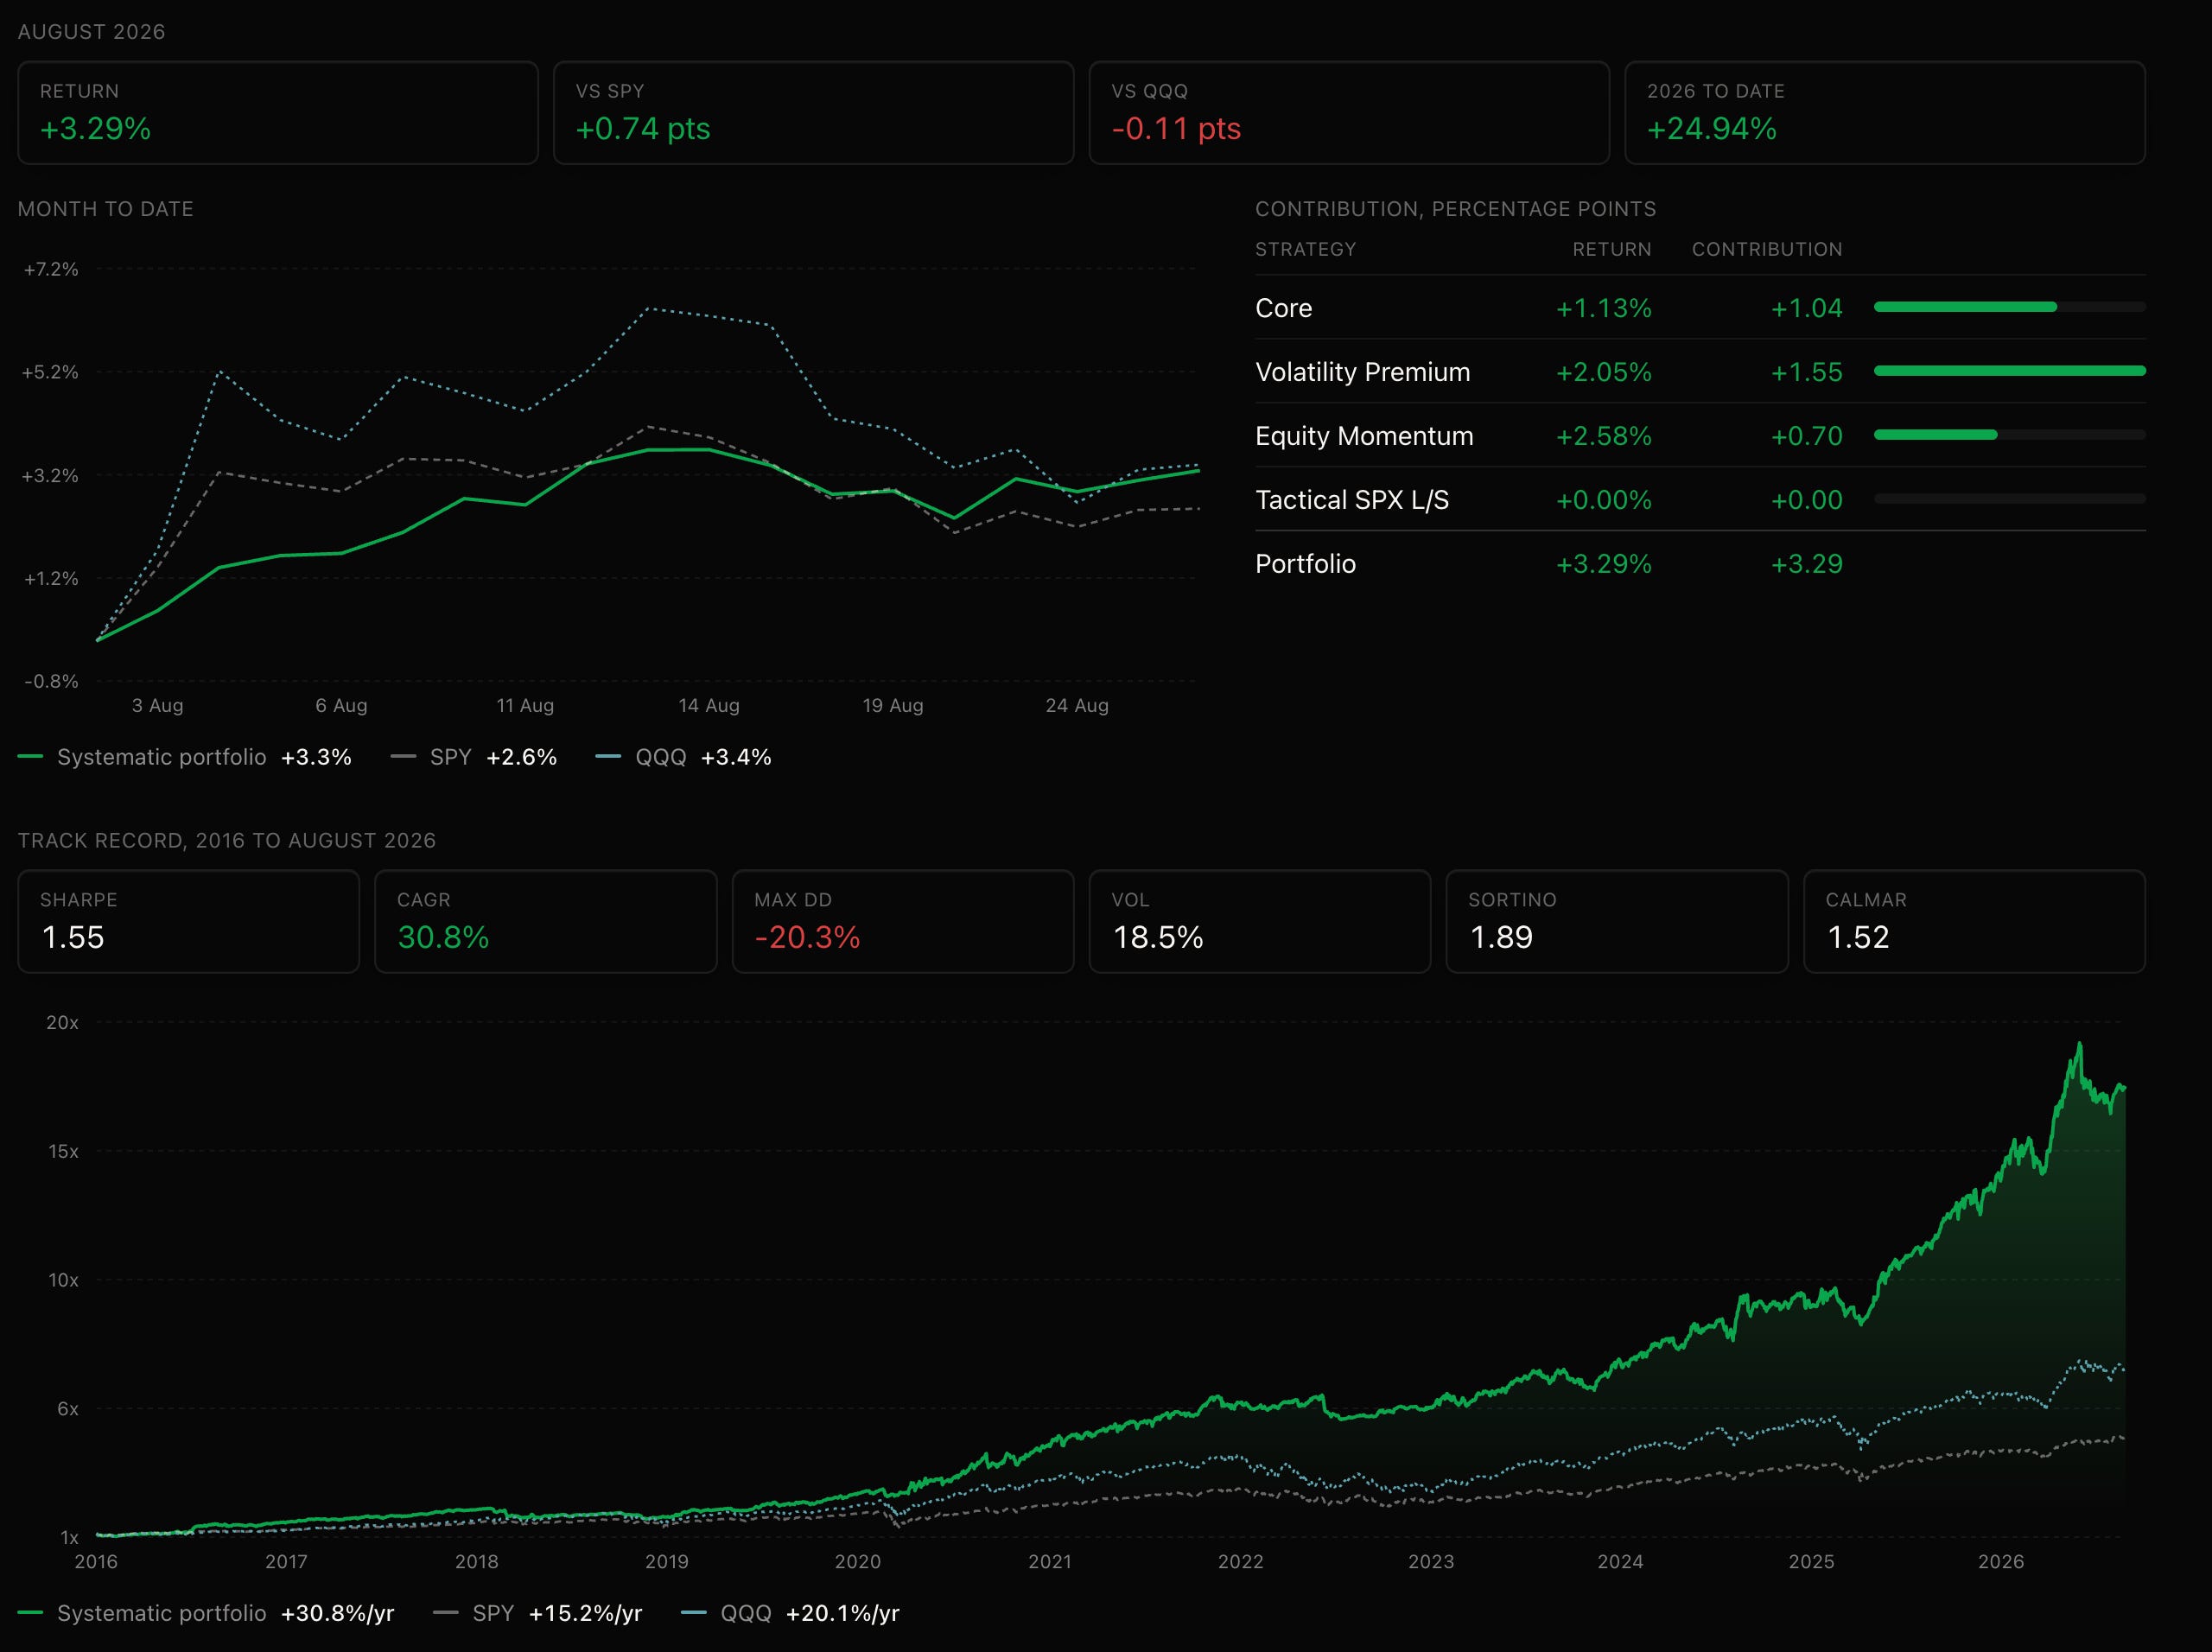Select the Equity Momentum strategy name
The width and height of the screenshot is (2212, 1652).
(x=1364, y=436)
